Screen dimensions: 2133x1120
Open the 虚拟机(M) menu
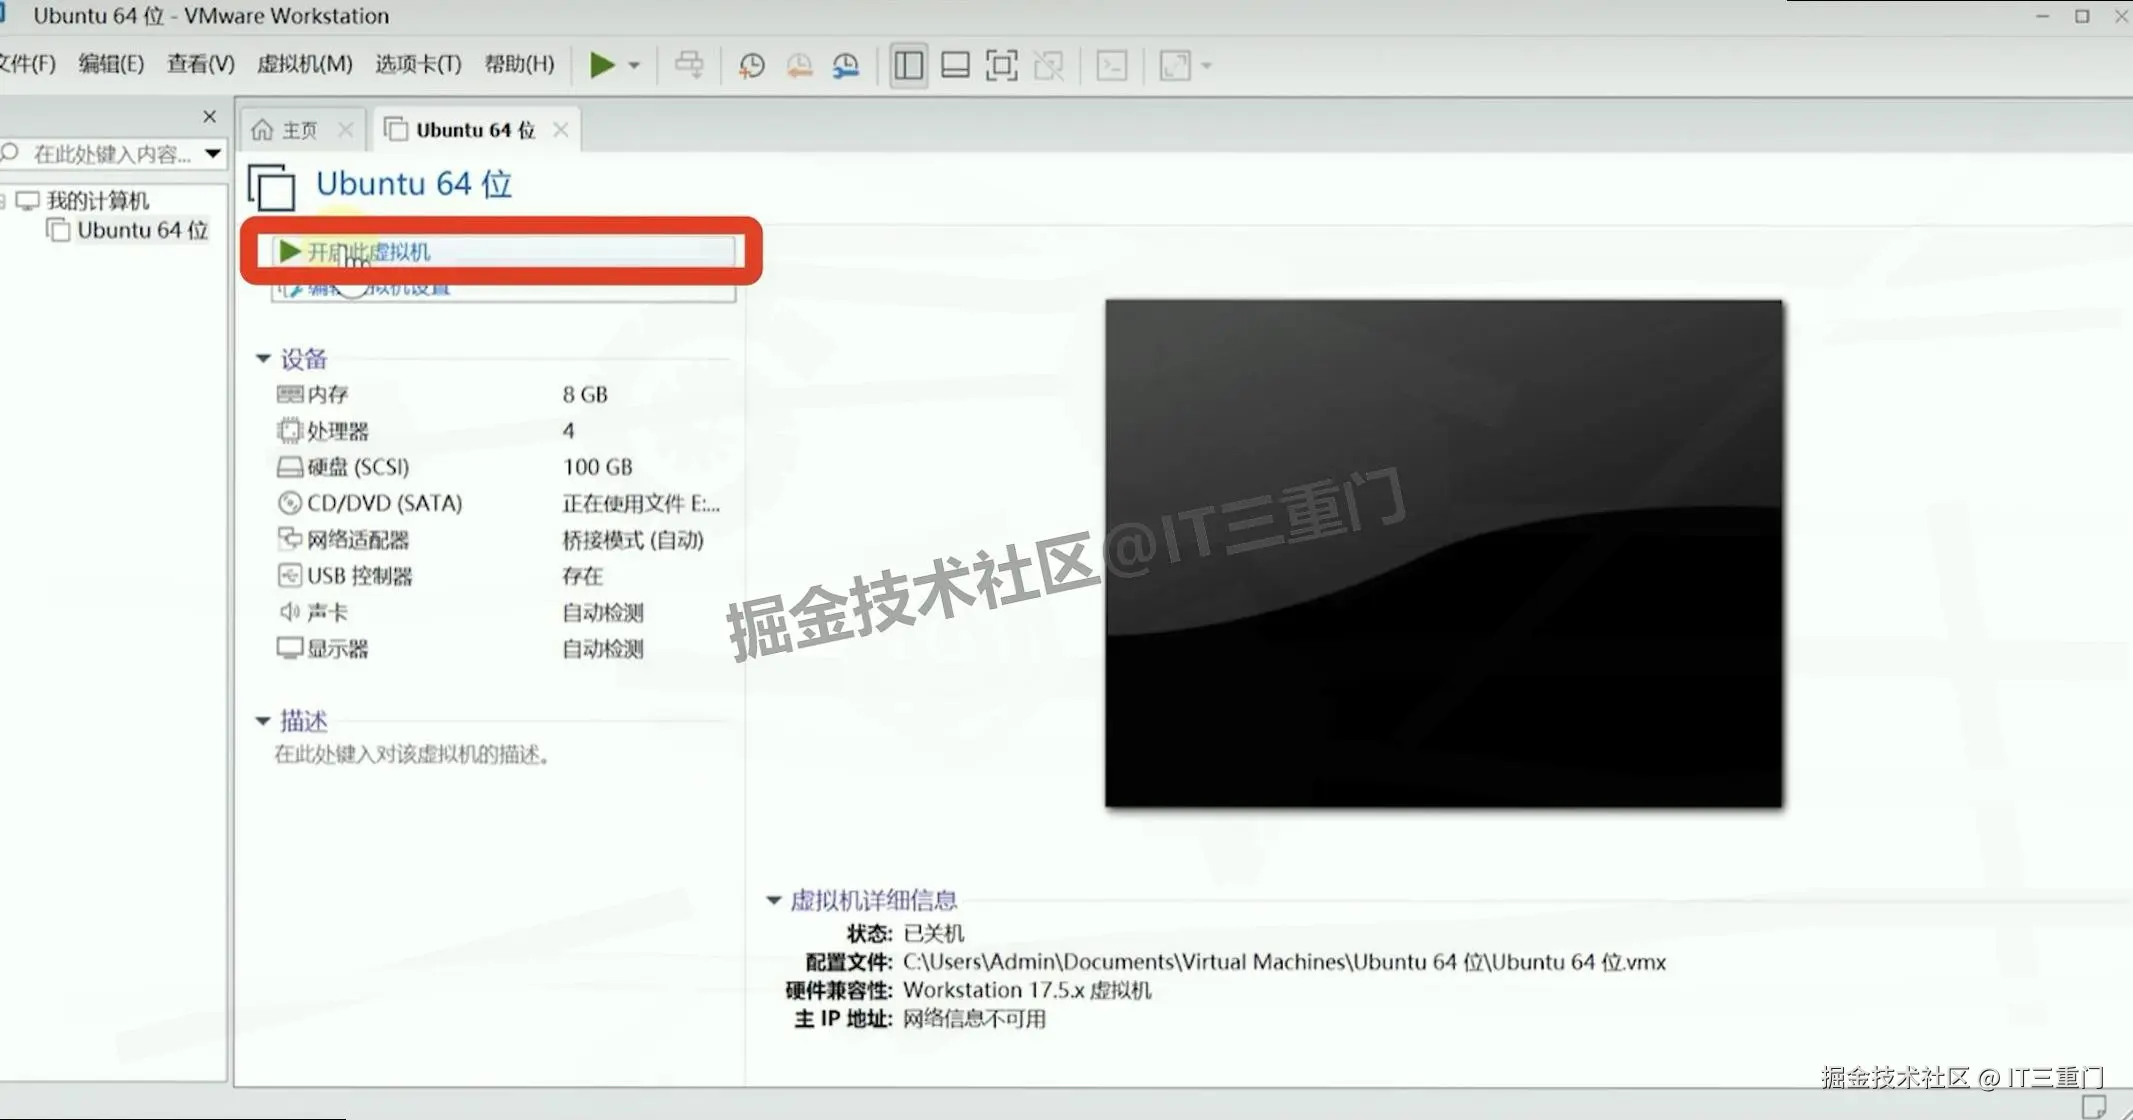[305, 63]
